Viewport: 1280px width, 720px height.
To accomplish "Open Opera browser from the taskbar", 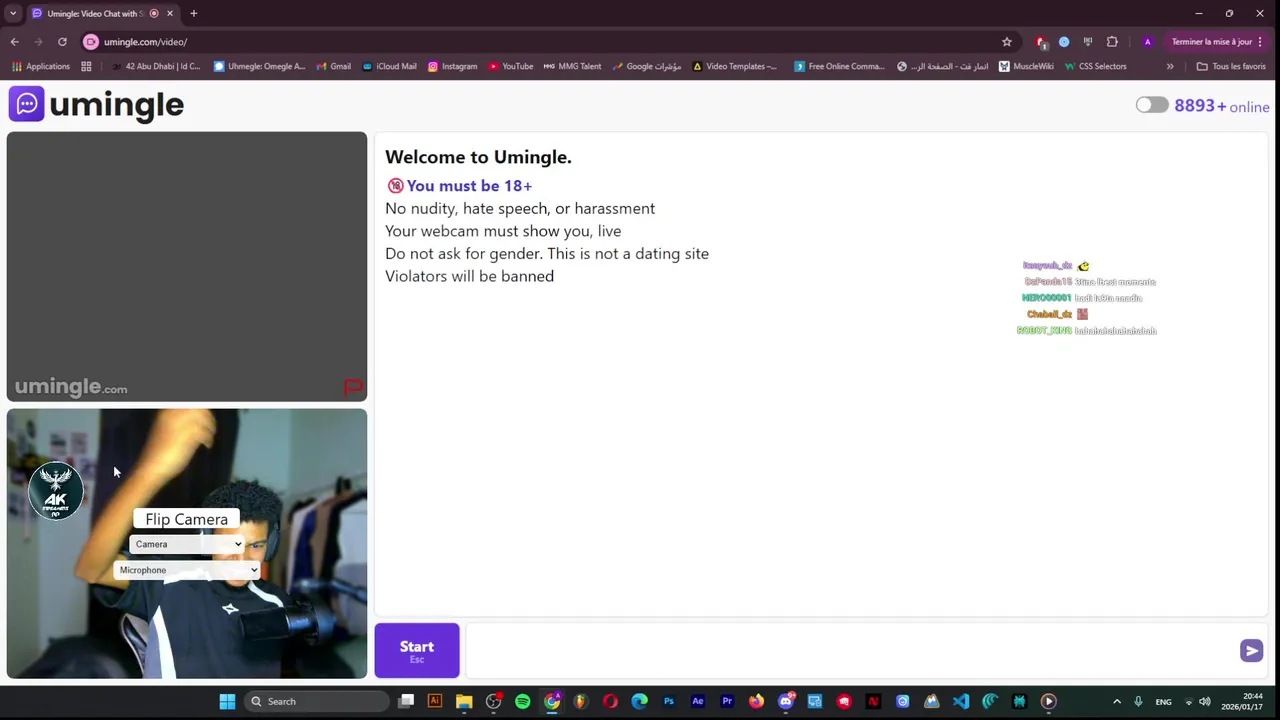I will point(610,701).
